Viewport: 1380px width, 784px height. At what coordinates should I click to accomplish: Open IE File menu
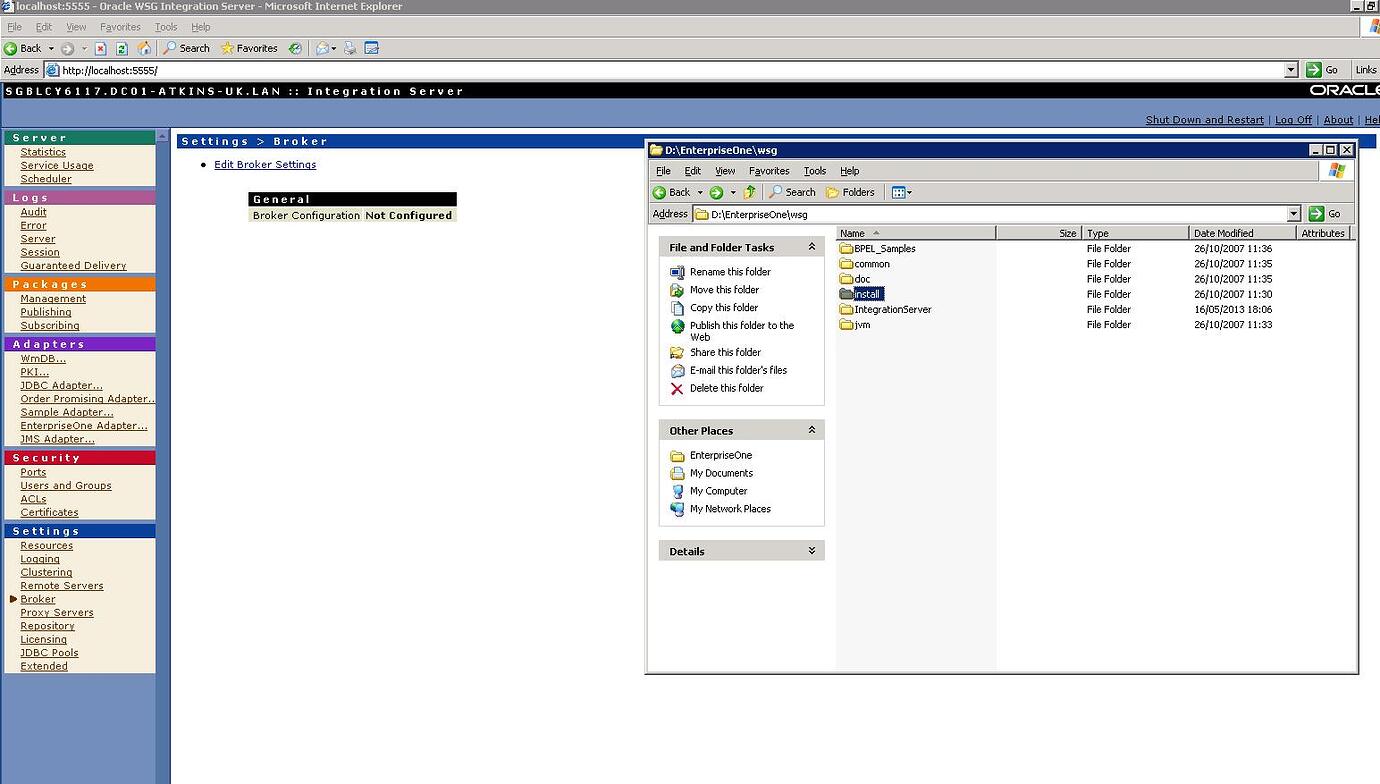[14, 27]
